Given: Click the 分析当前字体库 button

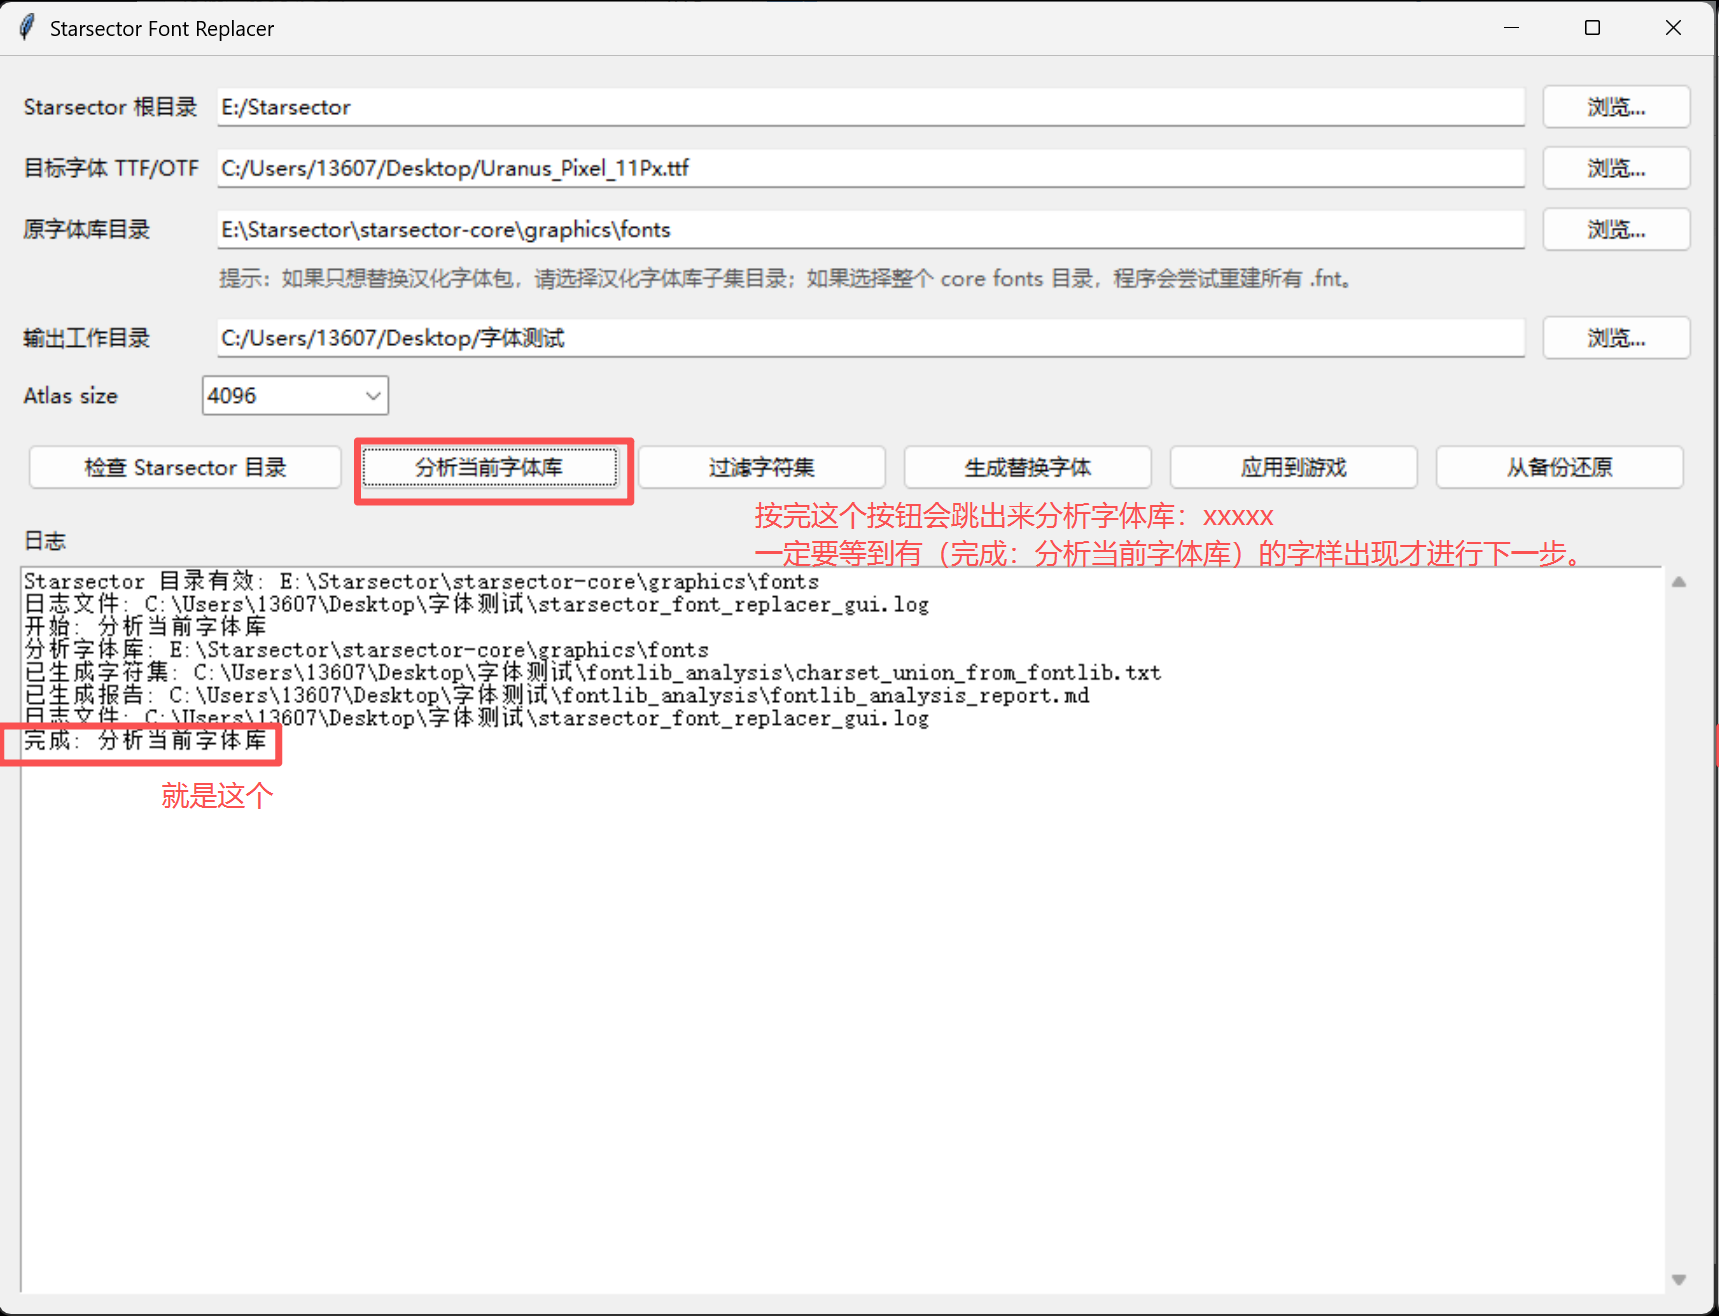Looking at the screenshot, I should tap(489, 467).
